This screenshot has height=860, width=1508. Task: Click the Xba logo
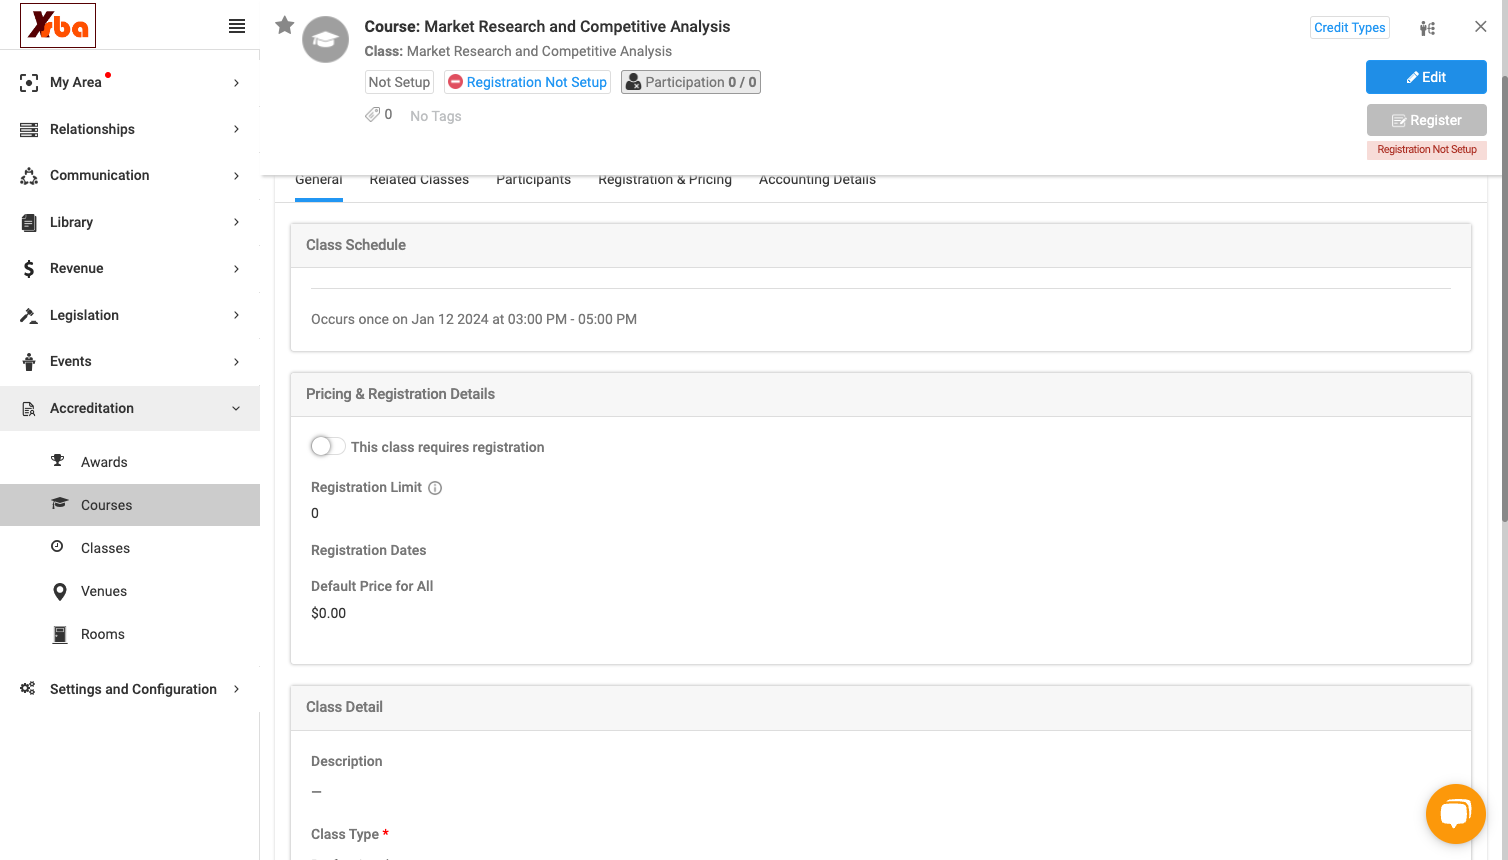point(58,26)
